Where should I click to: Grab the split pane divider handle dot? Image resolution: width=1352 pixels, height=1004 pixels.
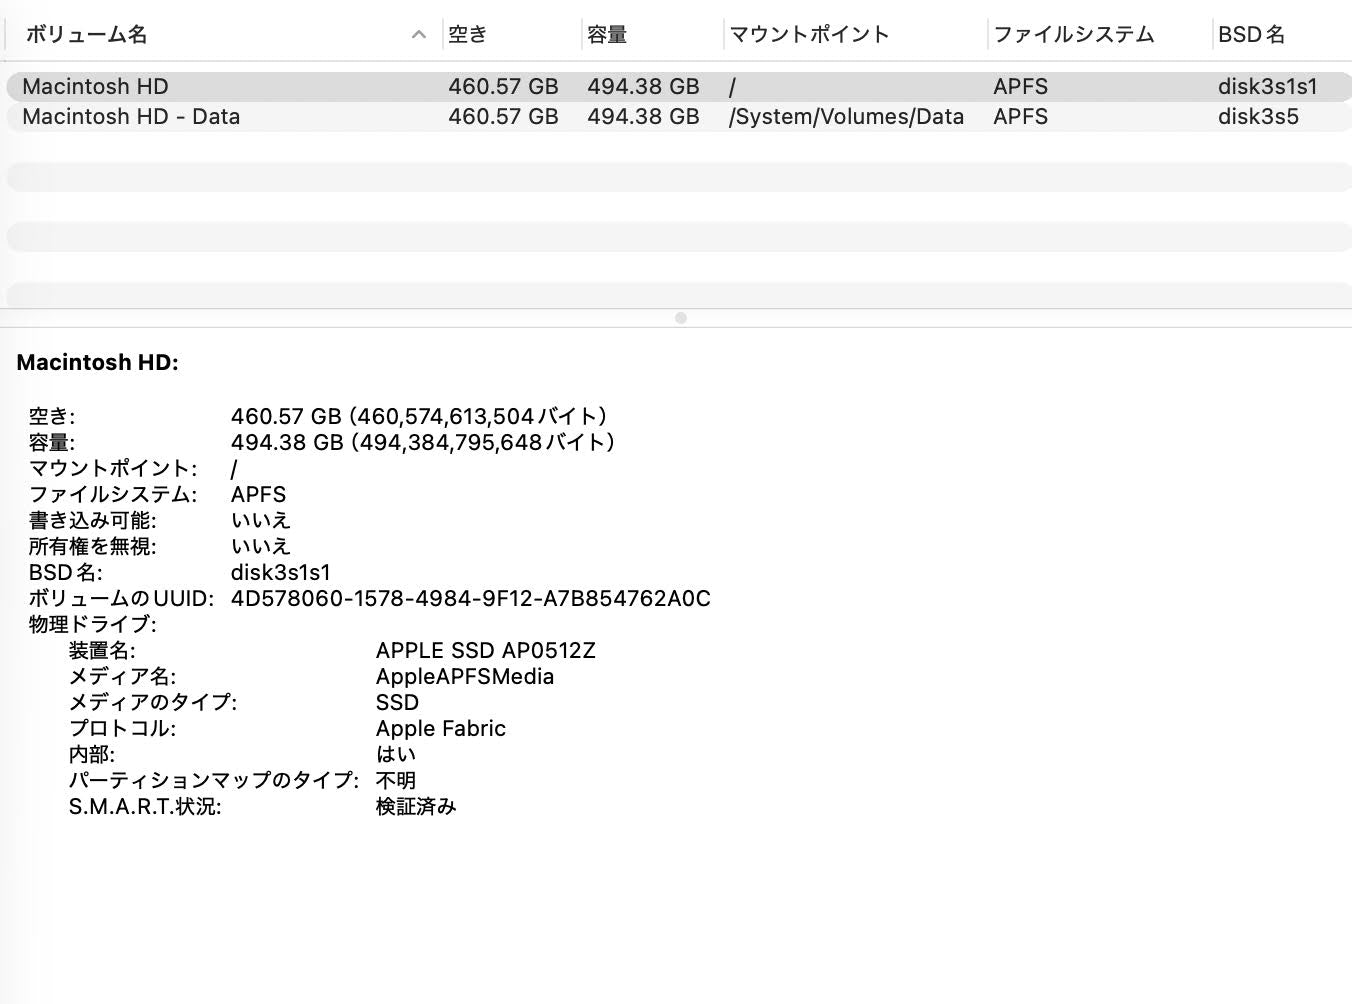coord(681,318)
